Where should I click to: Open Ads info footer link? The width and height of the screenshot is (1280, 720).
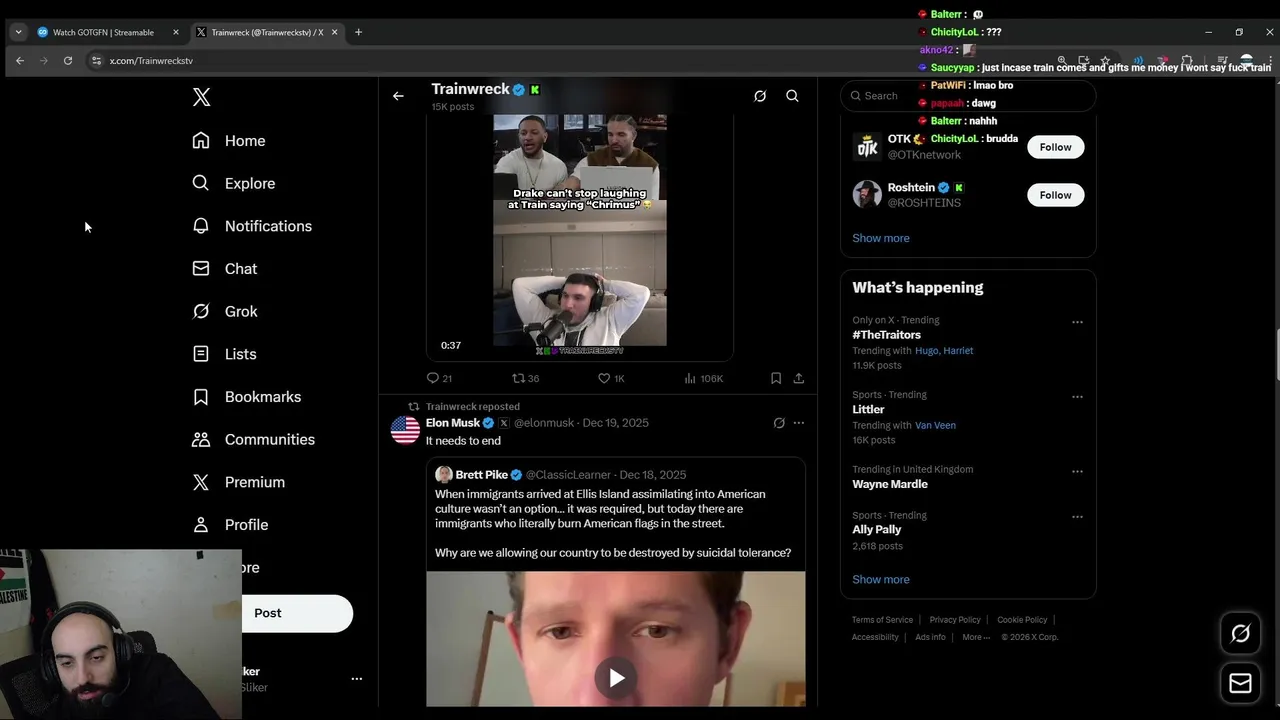click(930, 637)
